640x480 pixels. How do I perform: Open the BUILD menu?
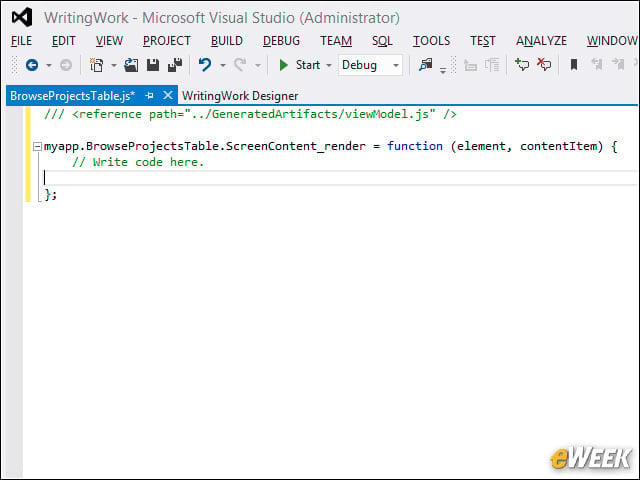click(x=227, y=41)
